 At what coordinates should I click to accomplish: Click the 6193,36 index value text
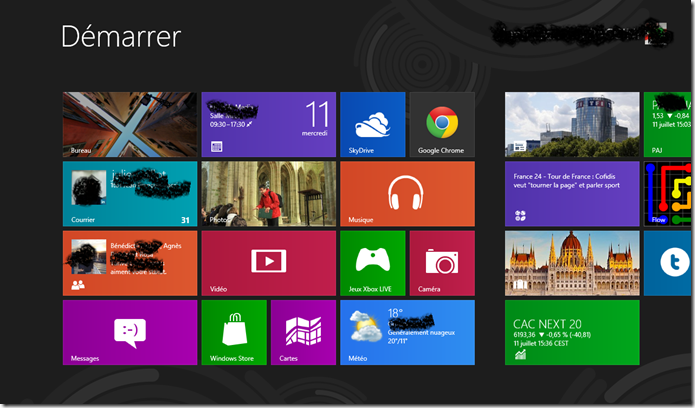524,335
